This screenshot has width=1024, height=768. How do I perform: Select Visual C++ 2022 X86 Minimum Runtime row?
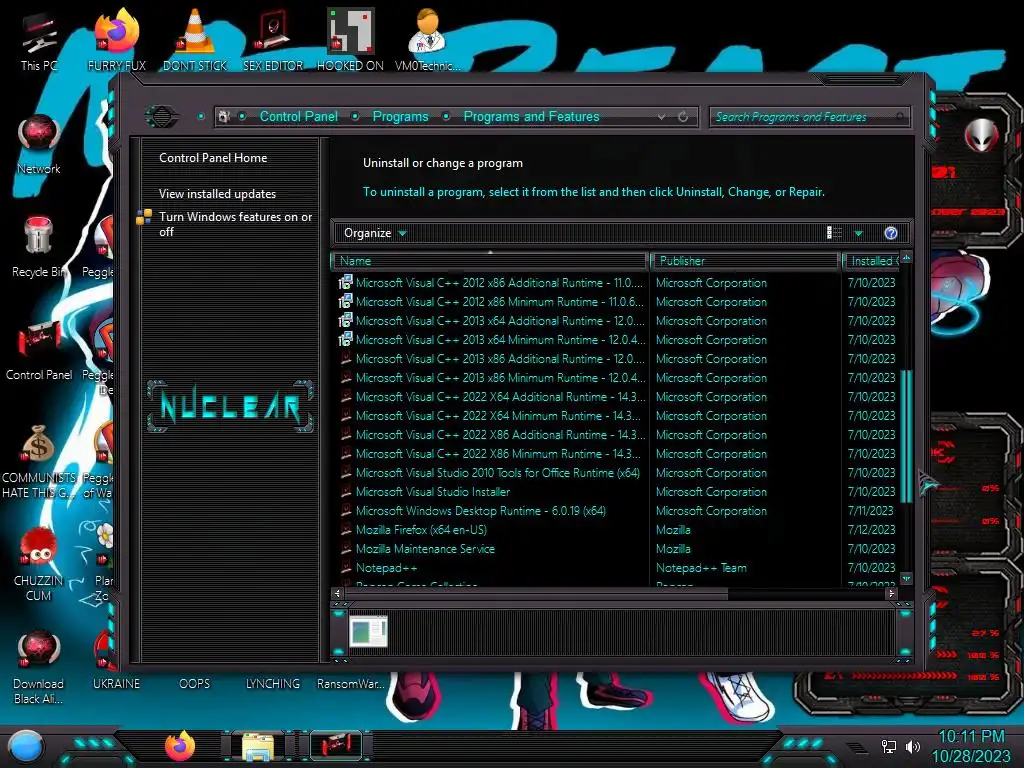tap(617, 454)
